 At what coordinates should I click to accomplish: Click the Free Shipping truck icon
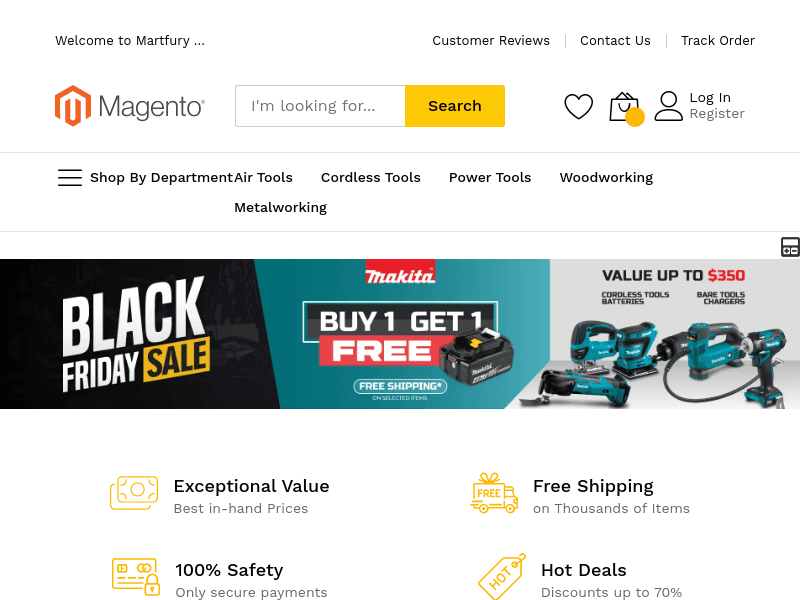[494, 493]
